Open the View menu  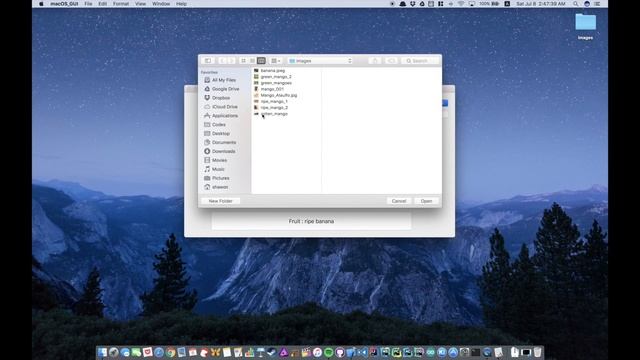point(140,4)
